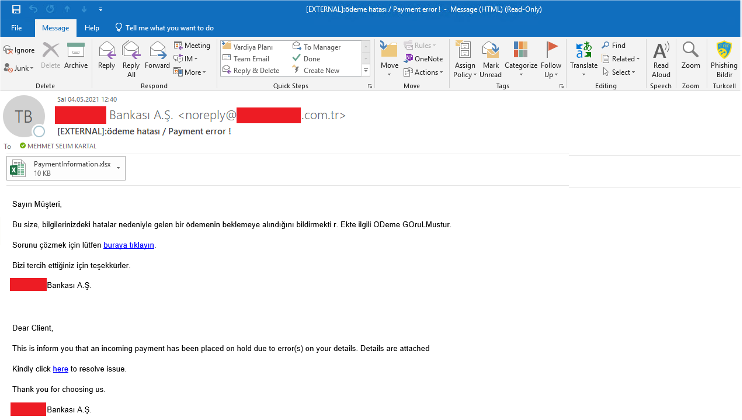The height and width of the screenshot is (420, 742).
Task: Click Reply All
Action: pos(131,59)
